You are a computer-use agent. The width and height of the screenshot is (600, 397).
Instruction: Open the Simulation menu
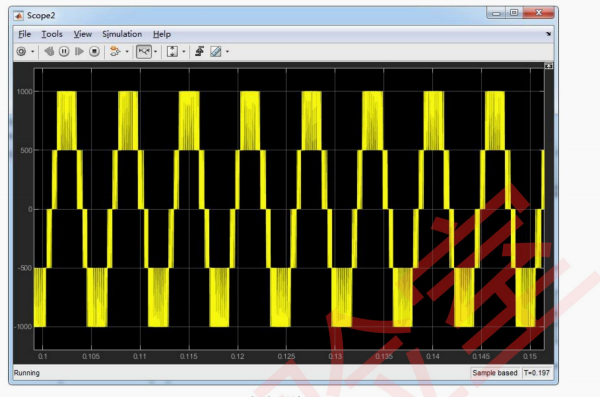pos(122,34)
